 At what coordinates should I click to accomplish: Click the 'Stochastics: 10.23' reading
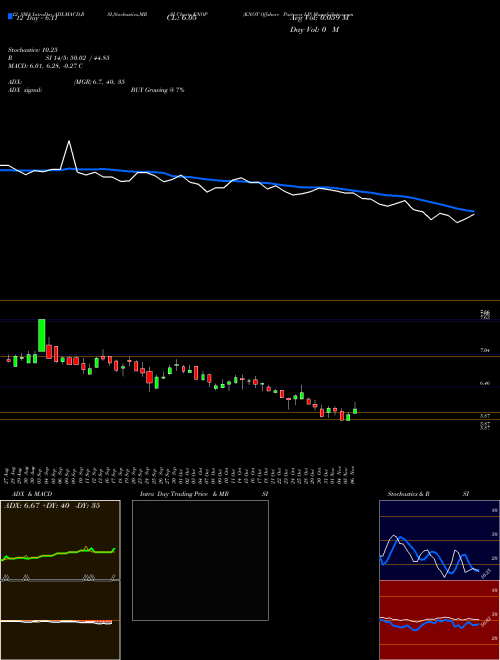[x=32, y=50]
